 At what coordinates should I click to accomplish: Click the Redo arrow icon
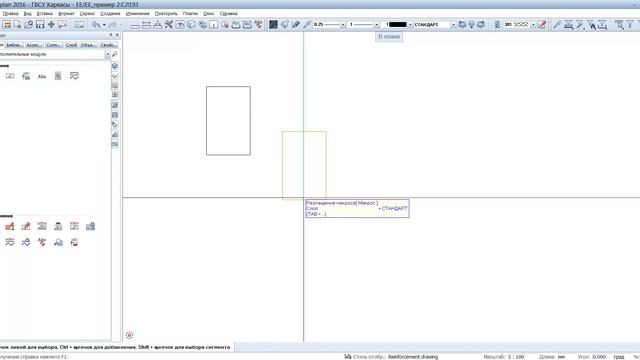coord(113,24)
